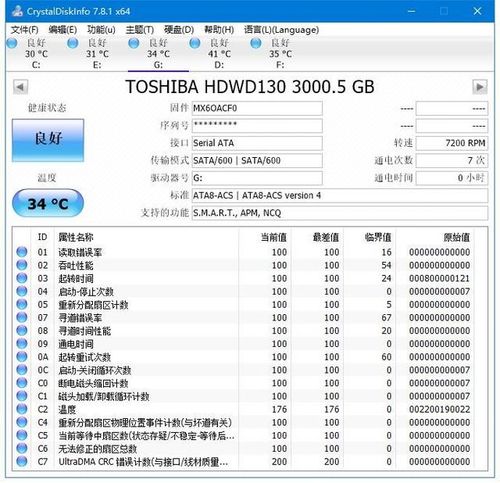
Task: Click the drive letter G: field
Action: (x=257, y=178)
